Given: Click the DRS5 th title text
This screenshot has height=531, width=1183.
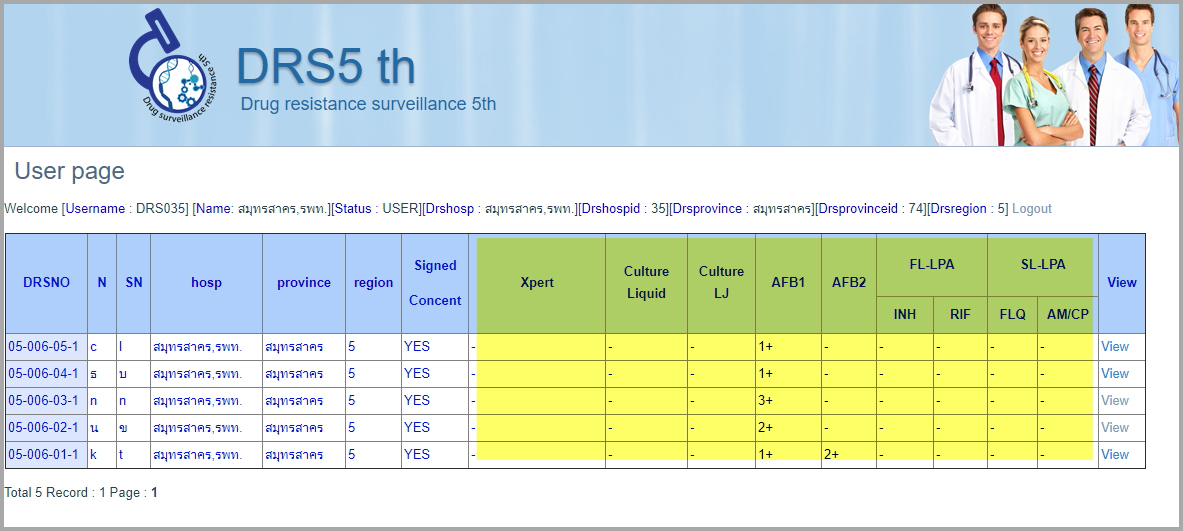Looking at the screenshot, I should 325,67.
